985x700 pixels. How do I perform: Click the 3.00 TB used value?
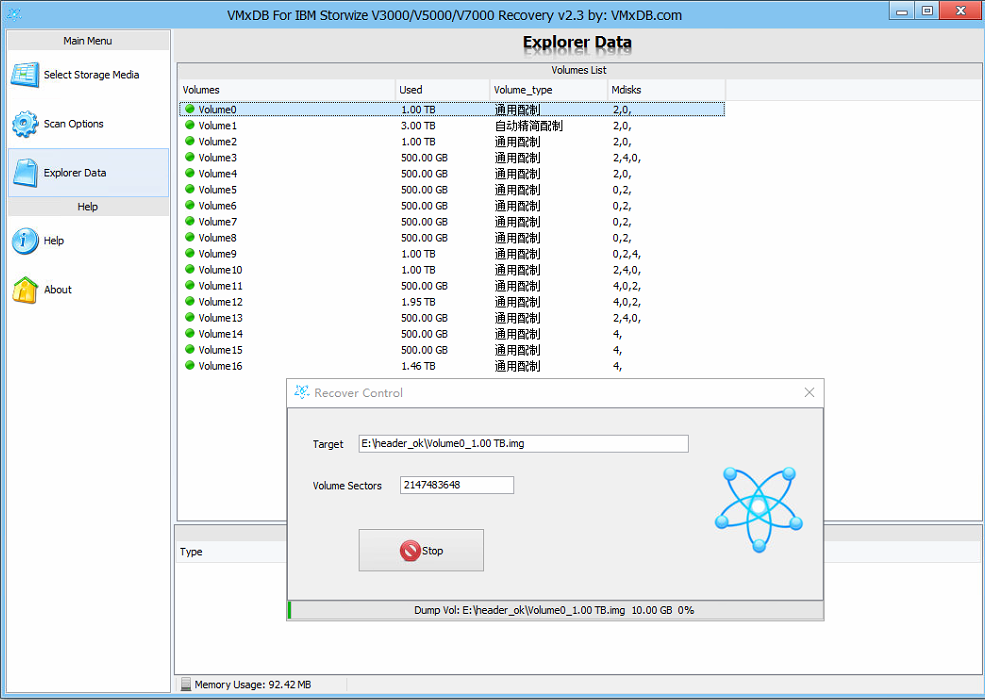[418, 126]
